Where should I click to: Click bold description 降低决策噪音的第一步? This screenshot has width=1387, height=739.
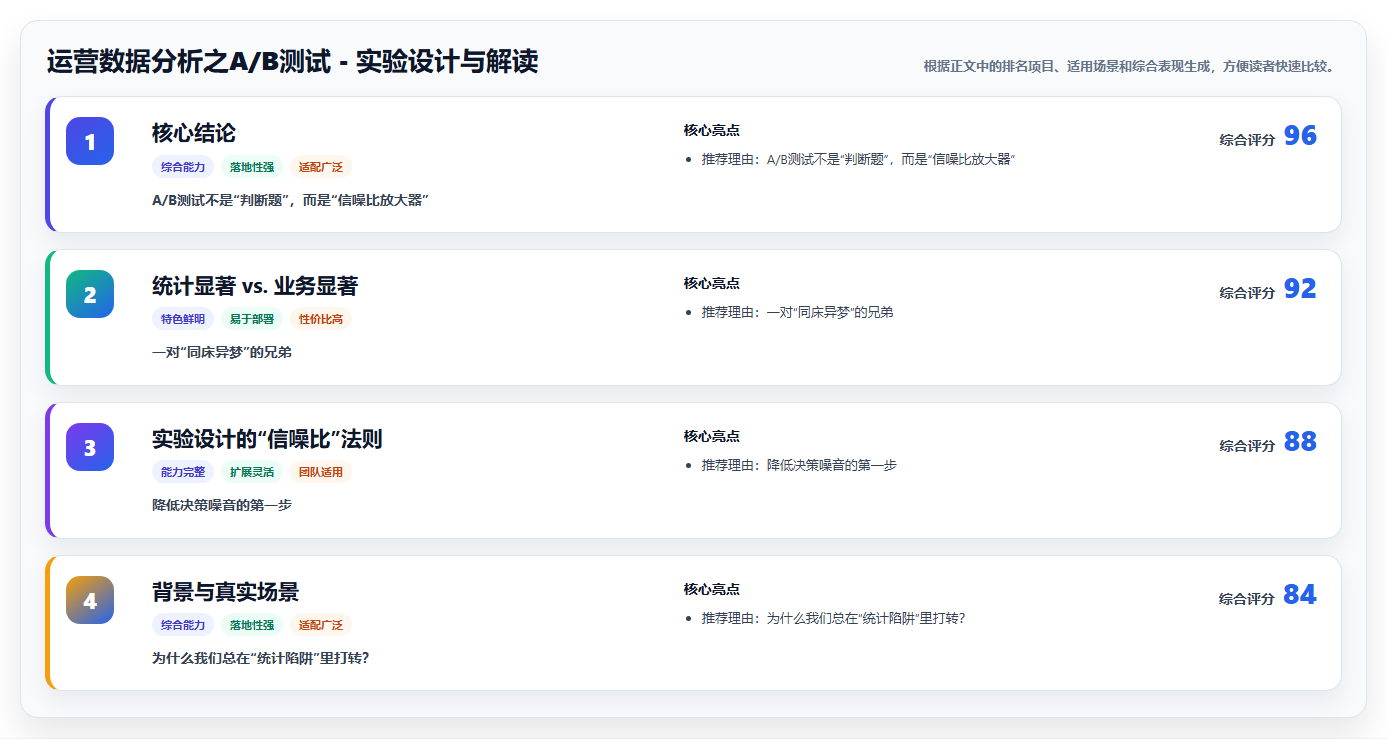coord(222,506)
